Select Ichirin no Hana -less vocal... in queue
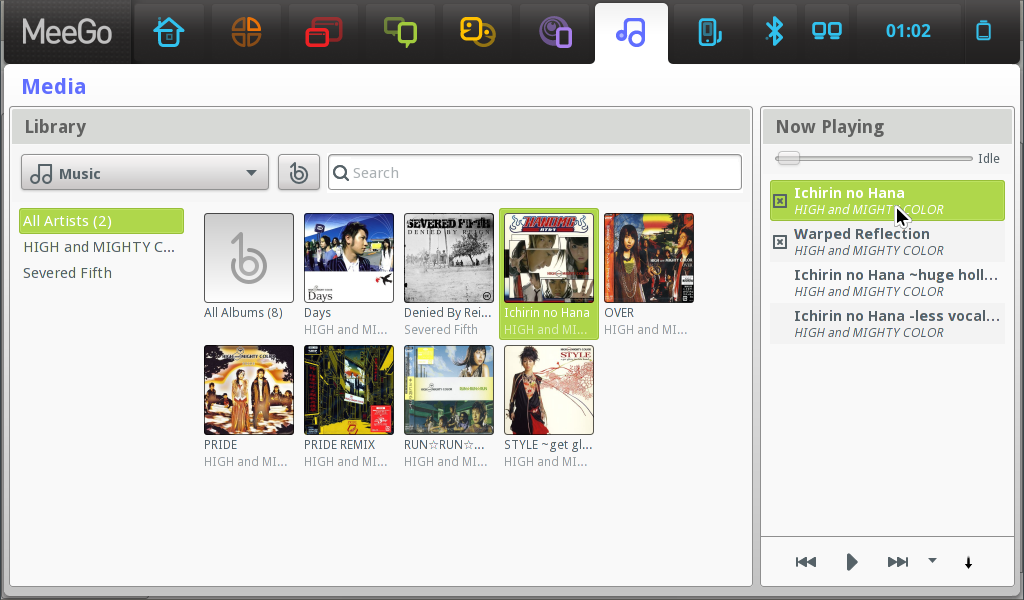Image resolution: width=1024 pixels, height=600 pixels. point(888,324)
